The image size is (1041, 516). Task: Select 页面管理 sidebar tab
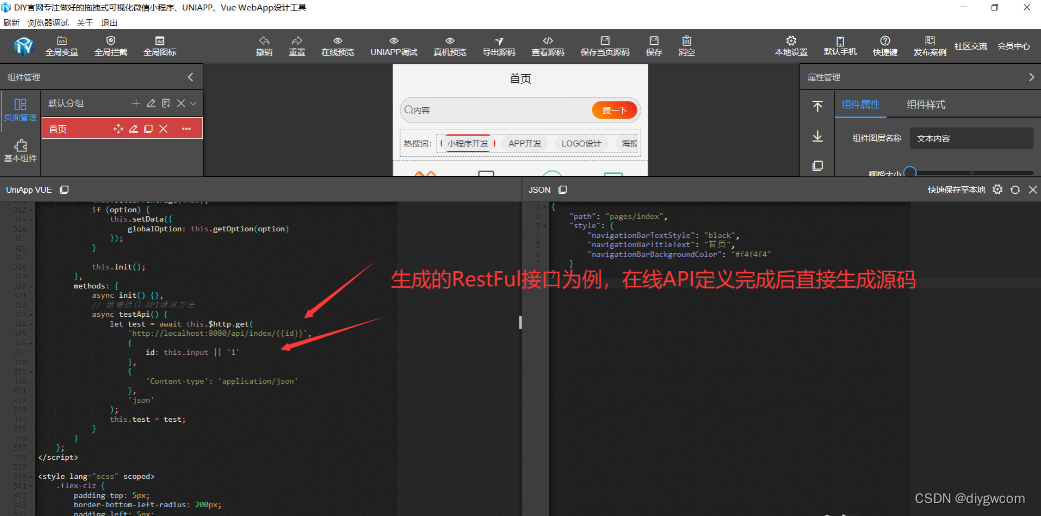(x=21, y=110)
